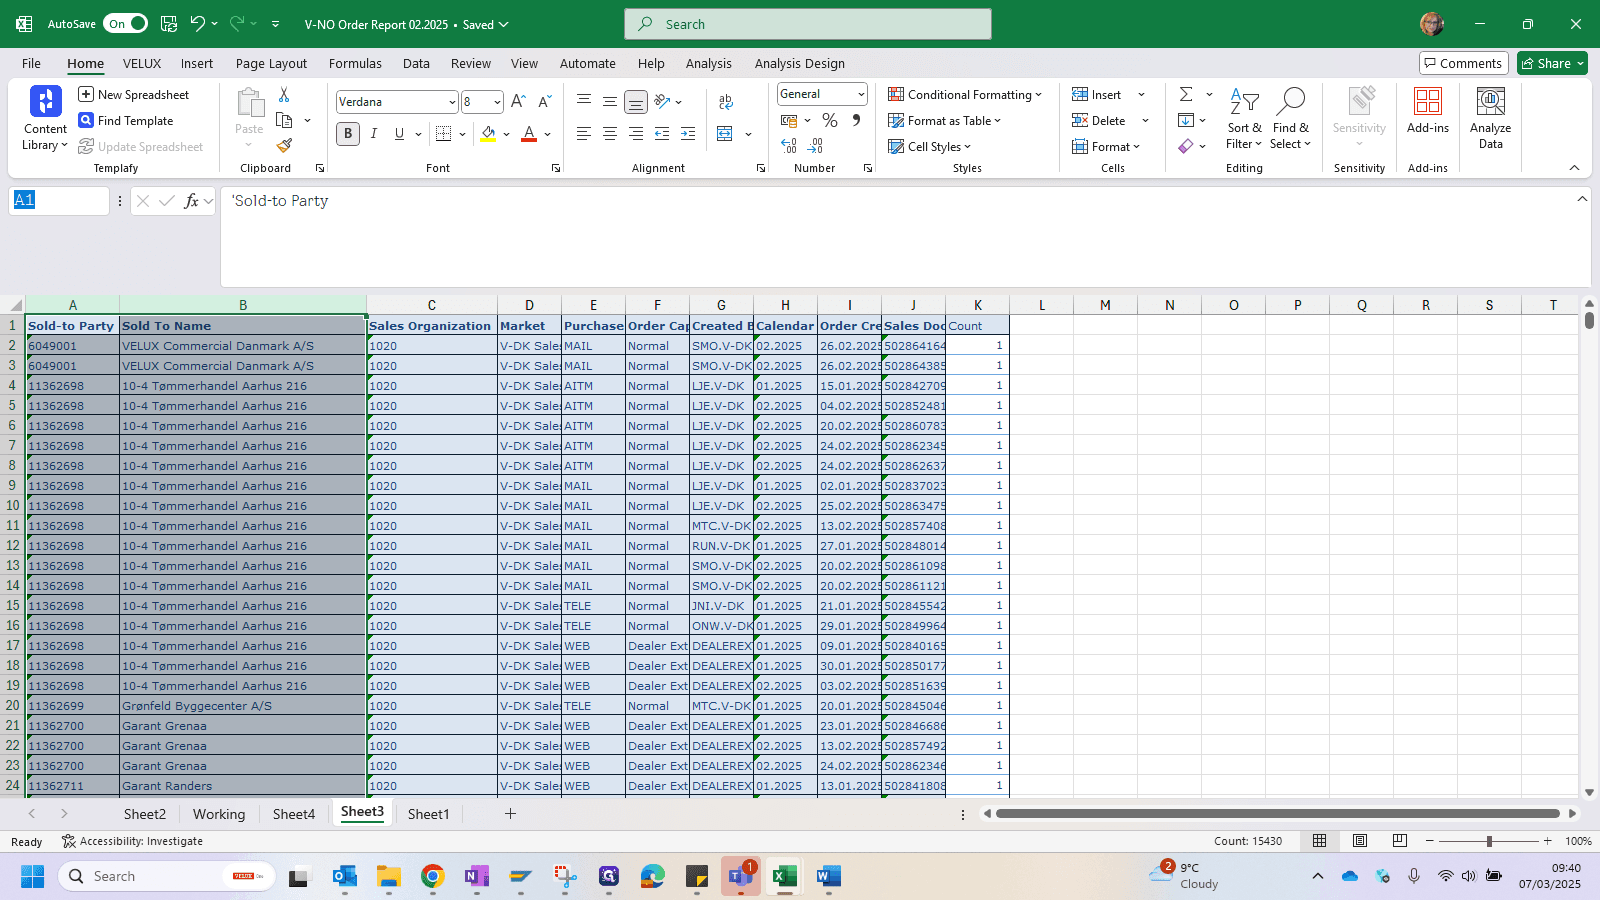Toggle Bold formatting

tap(348, 134)
